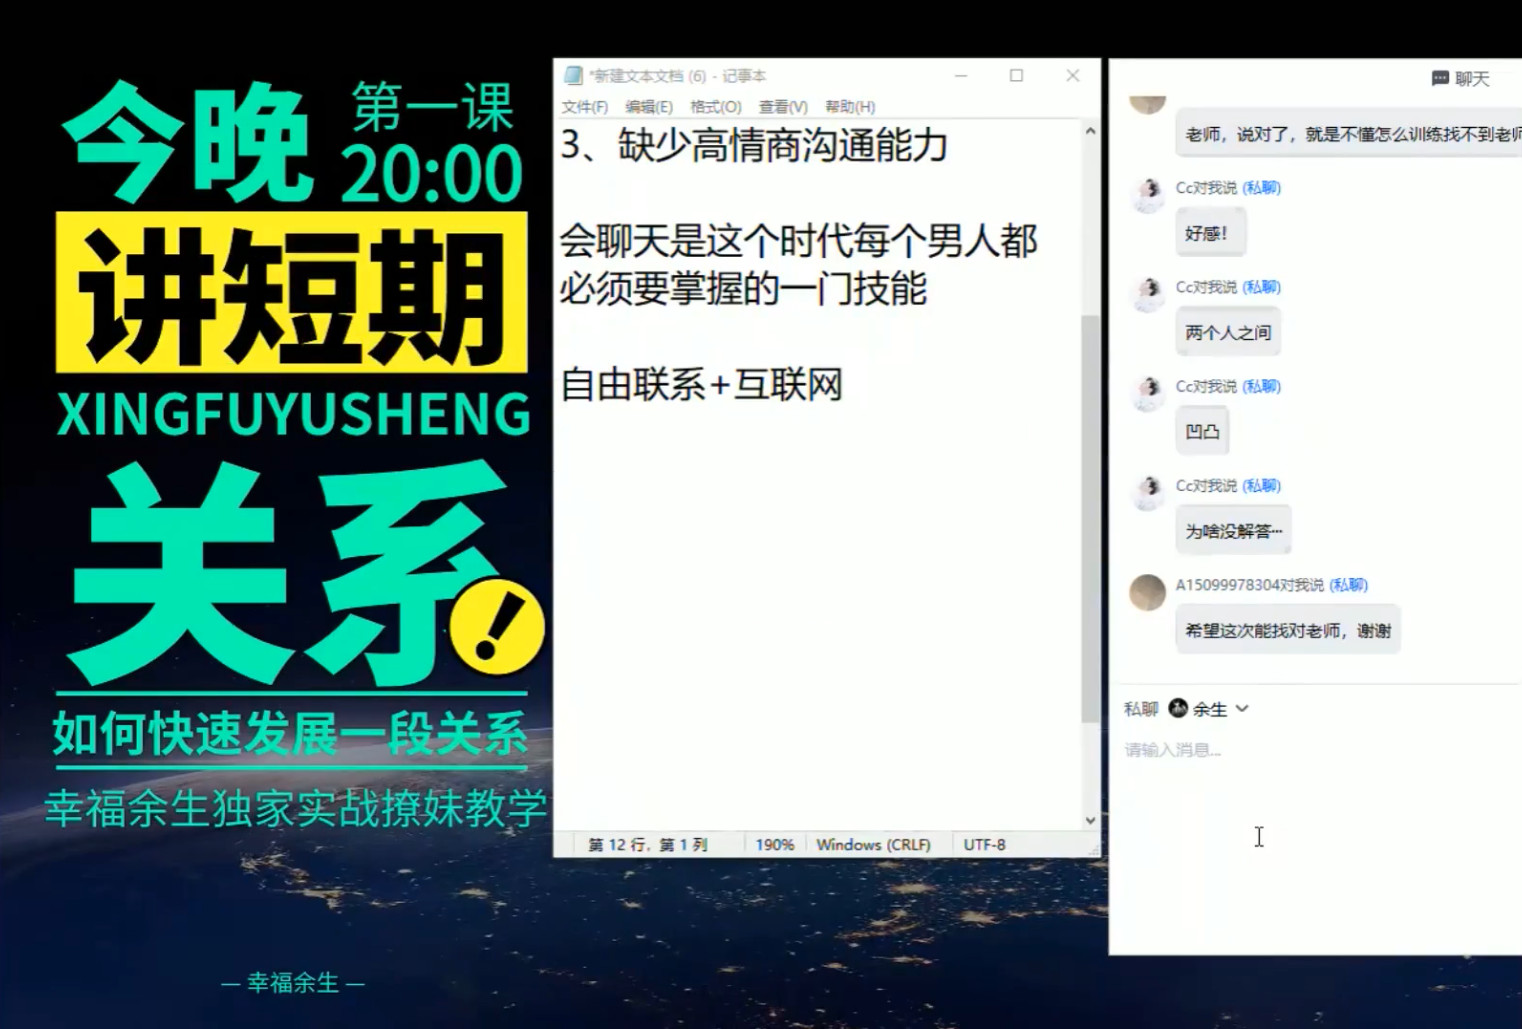Open the 文件(F) menu in Notepad

click(584, 107)
